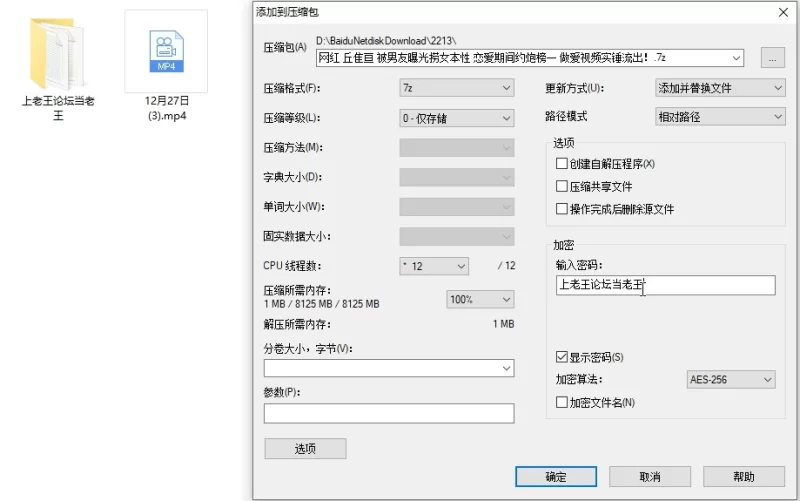
Task: Click the browse (...) button for the archive path
Action: click(772, 58)
